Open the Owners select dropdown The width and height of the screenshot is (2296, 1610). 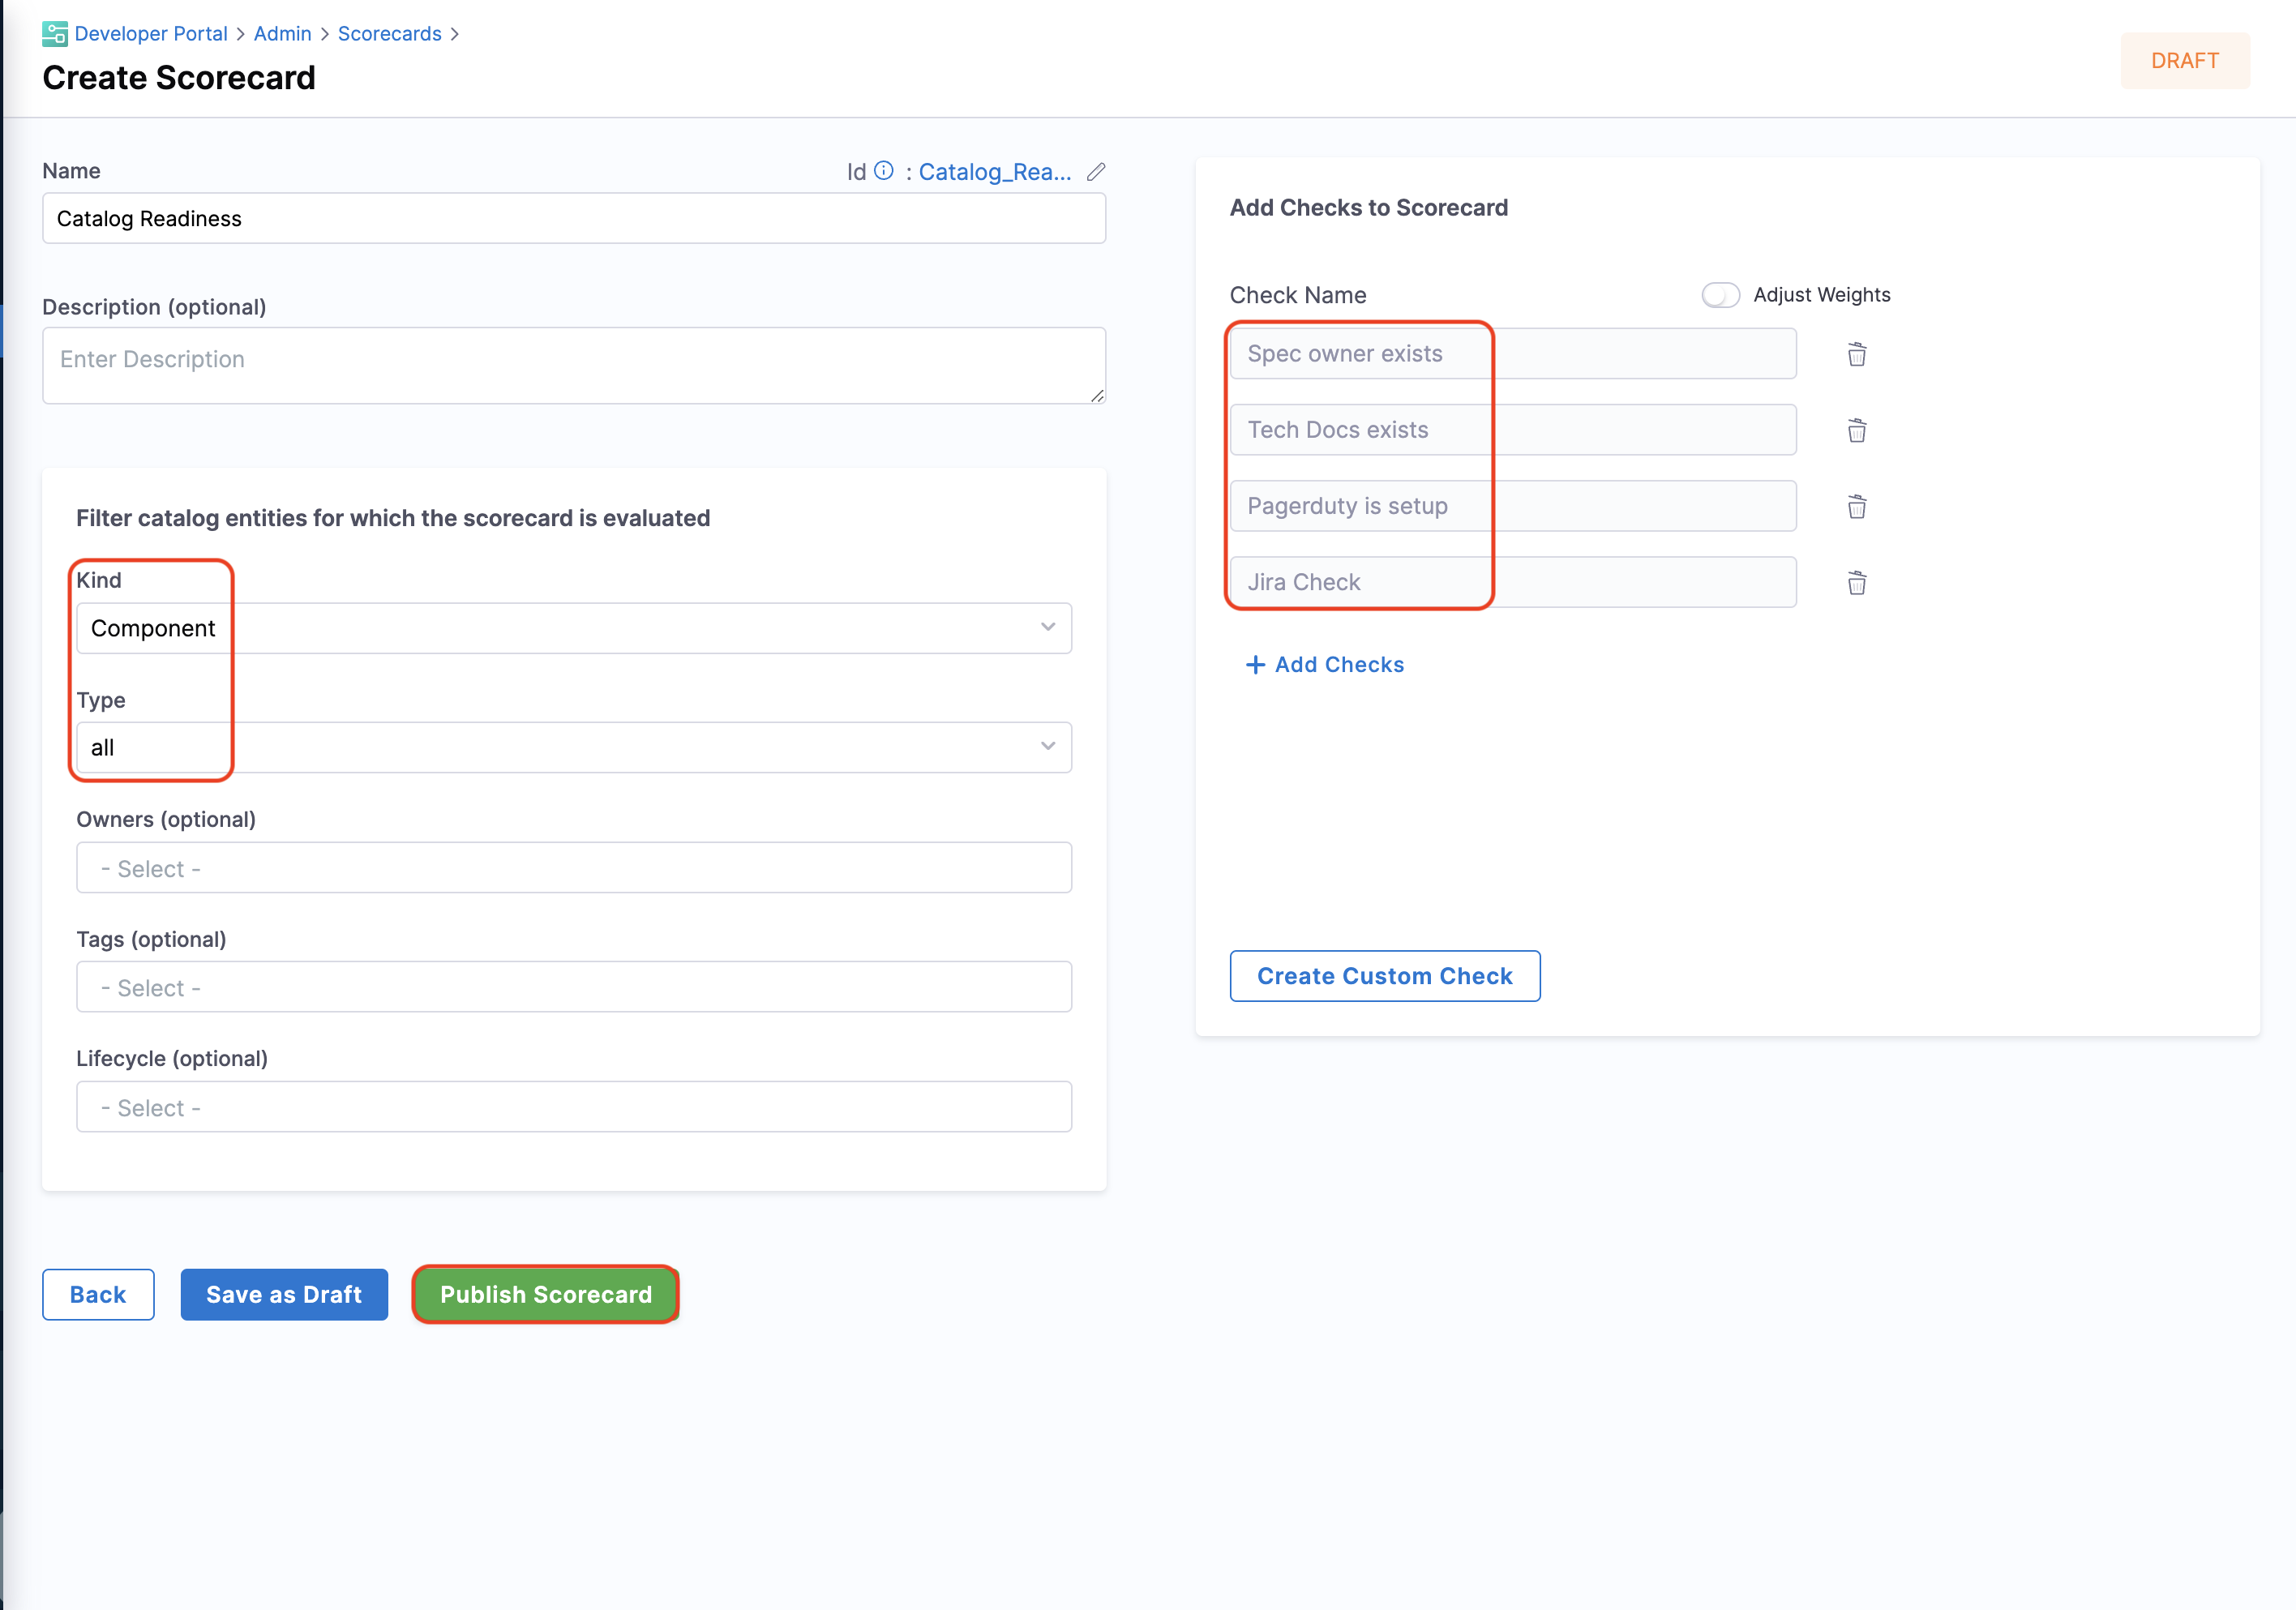[574, 868]
